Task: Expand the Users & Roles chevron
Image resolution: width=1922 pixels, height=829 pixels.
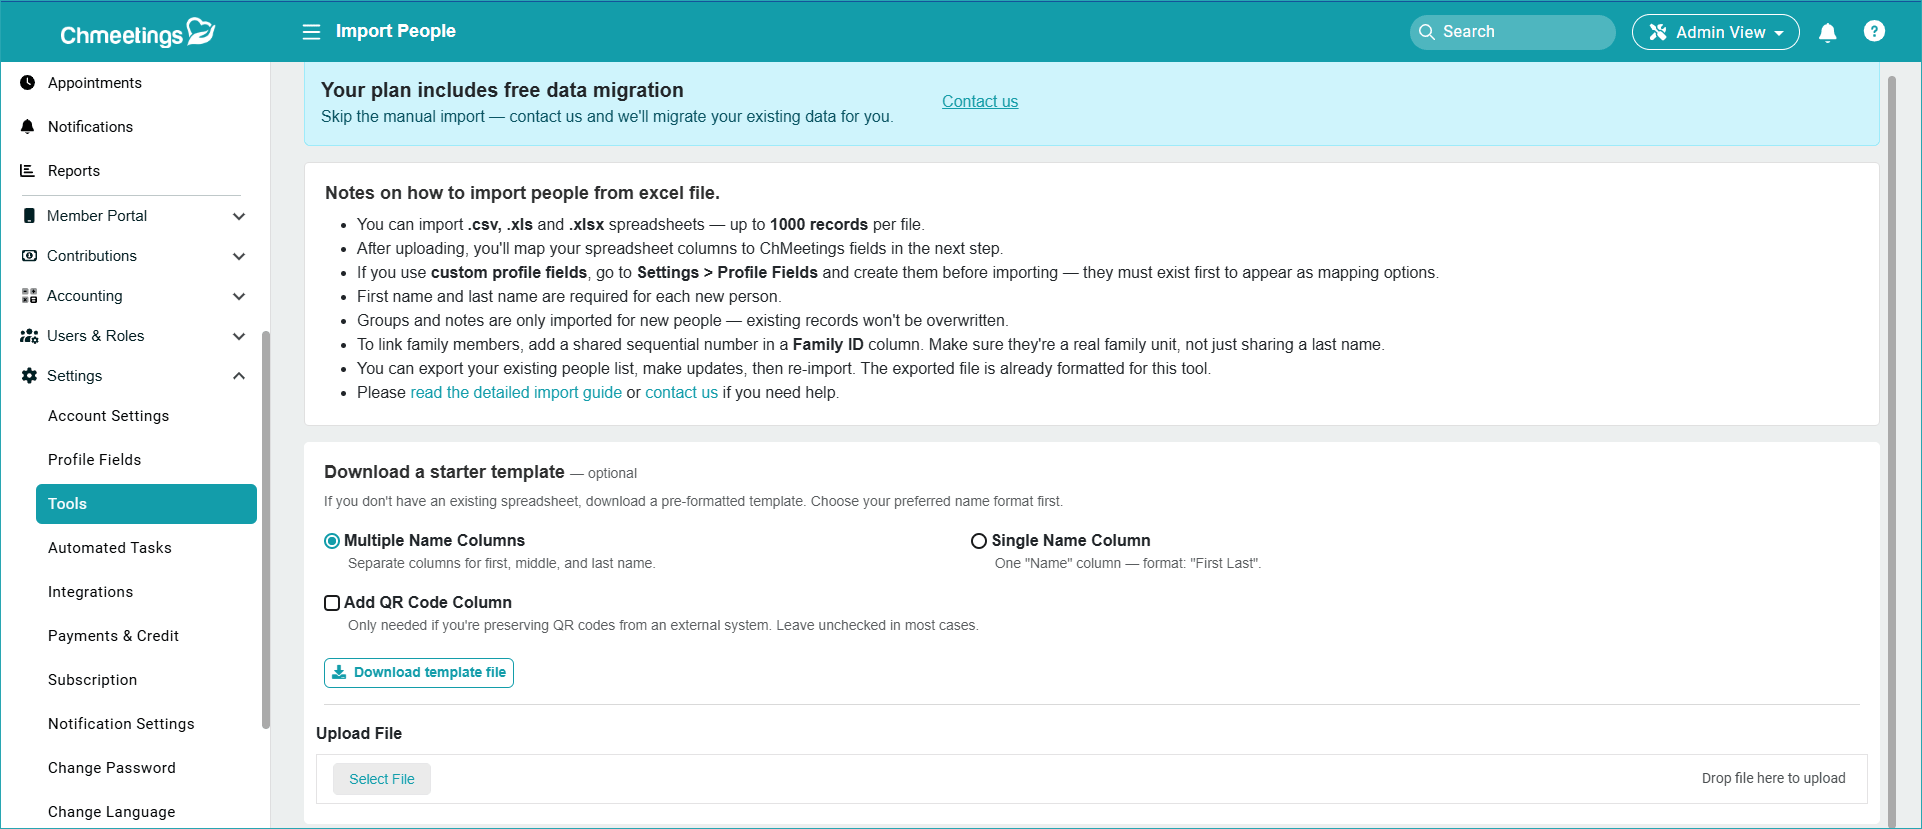Action: click(239, 336)
